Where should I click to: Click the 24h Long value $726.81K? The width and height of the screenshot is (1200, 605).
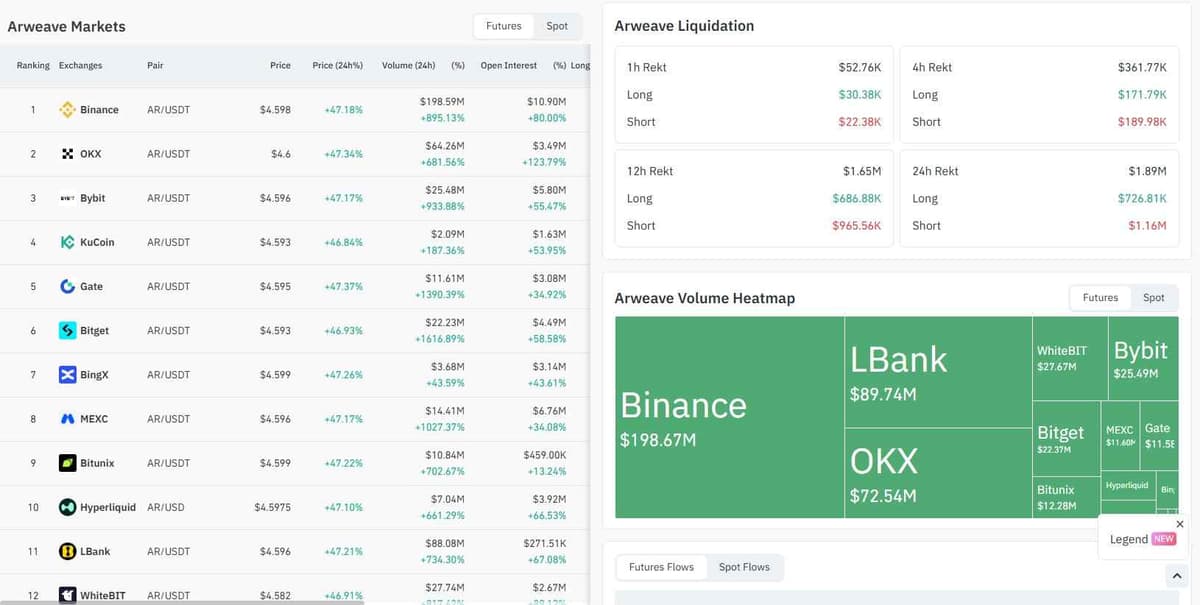(1142, 198)
